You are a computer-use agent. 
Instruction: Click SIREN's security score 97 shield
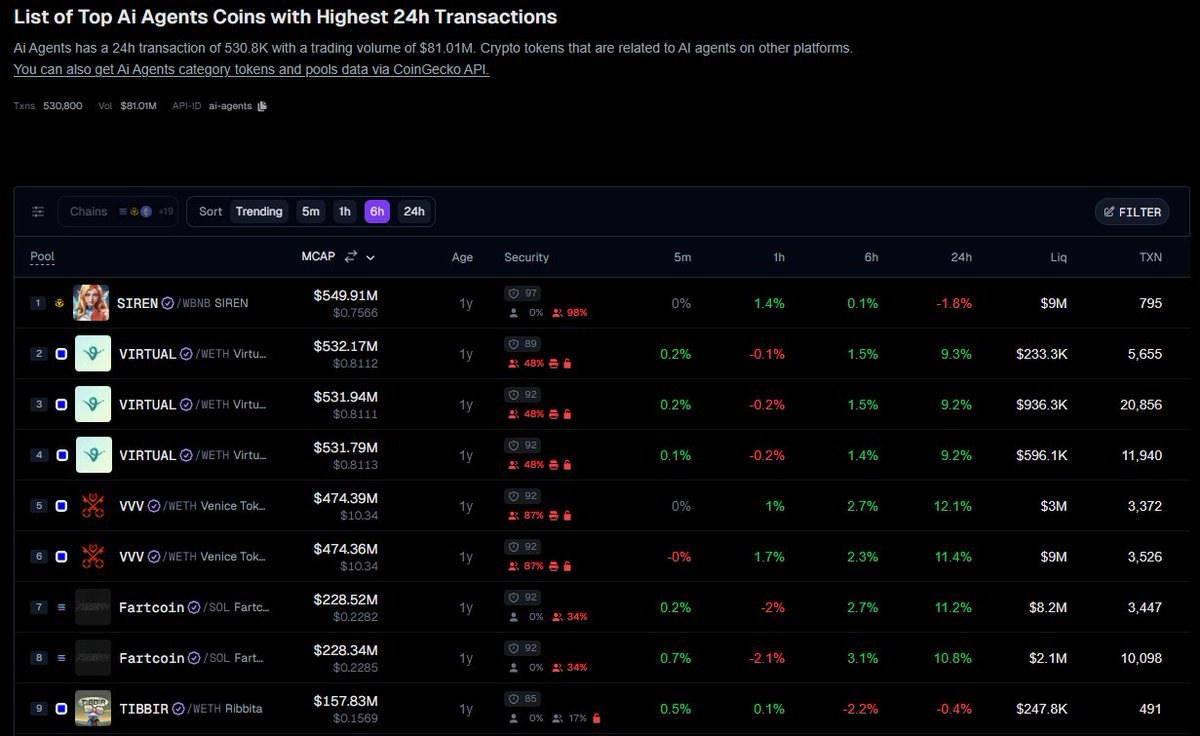[x=522, y=293]
